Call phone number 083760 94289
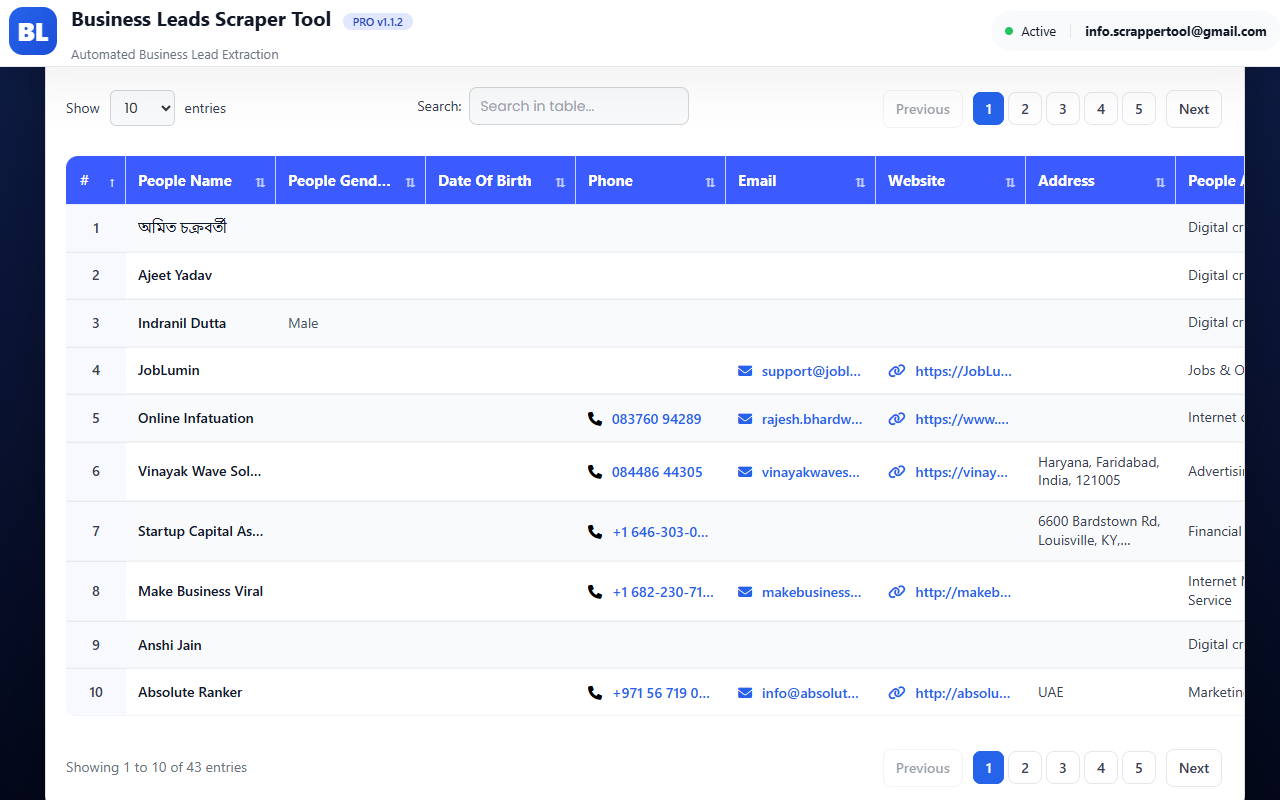 pyautogui.click(x=657, y=419)
